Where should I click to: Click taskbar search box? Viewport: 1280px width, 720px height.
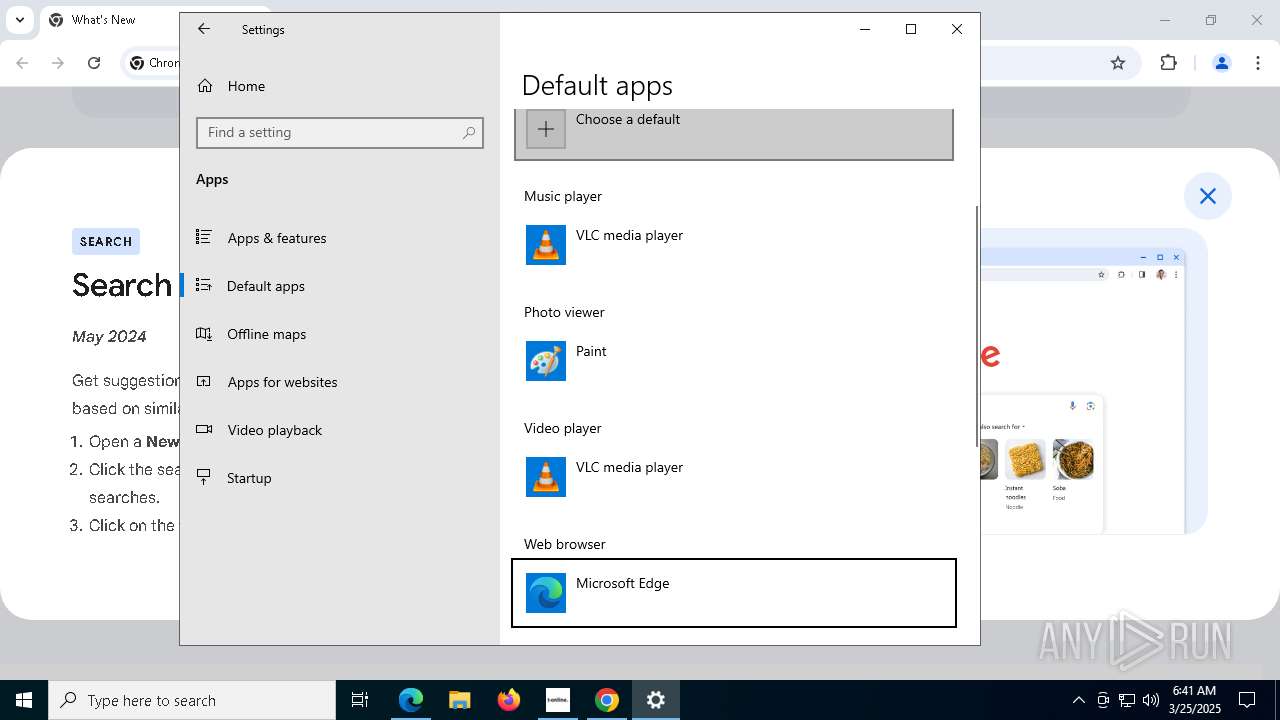pos(192,700)
